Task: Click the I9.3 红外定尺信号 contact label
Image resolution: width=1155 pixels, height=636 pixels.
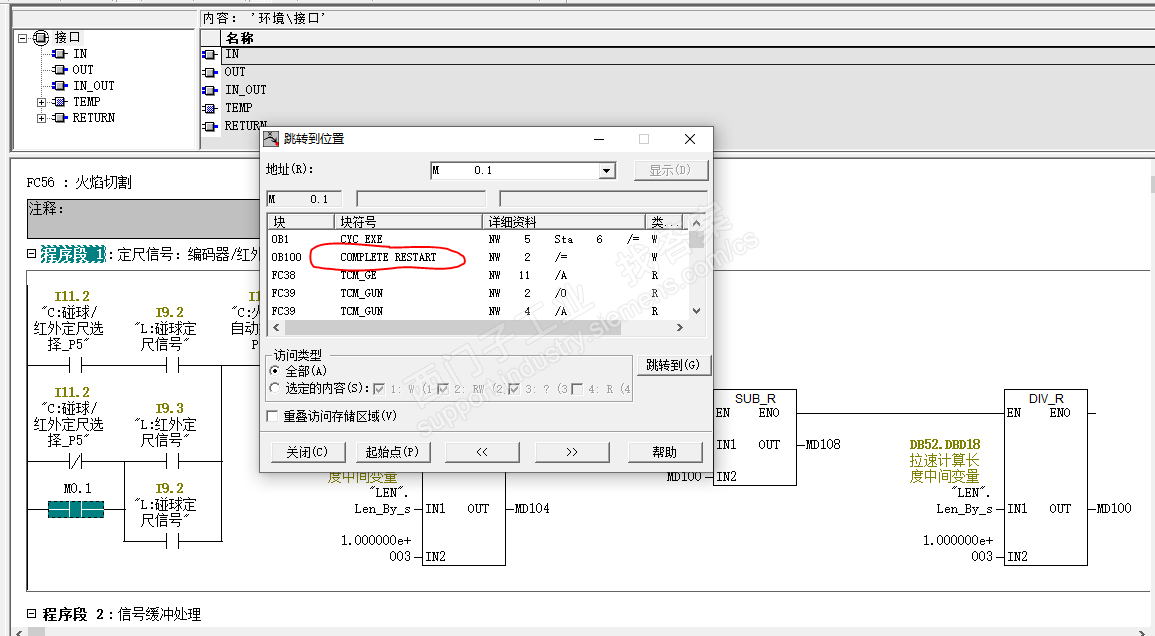Action: click(169, 424)
